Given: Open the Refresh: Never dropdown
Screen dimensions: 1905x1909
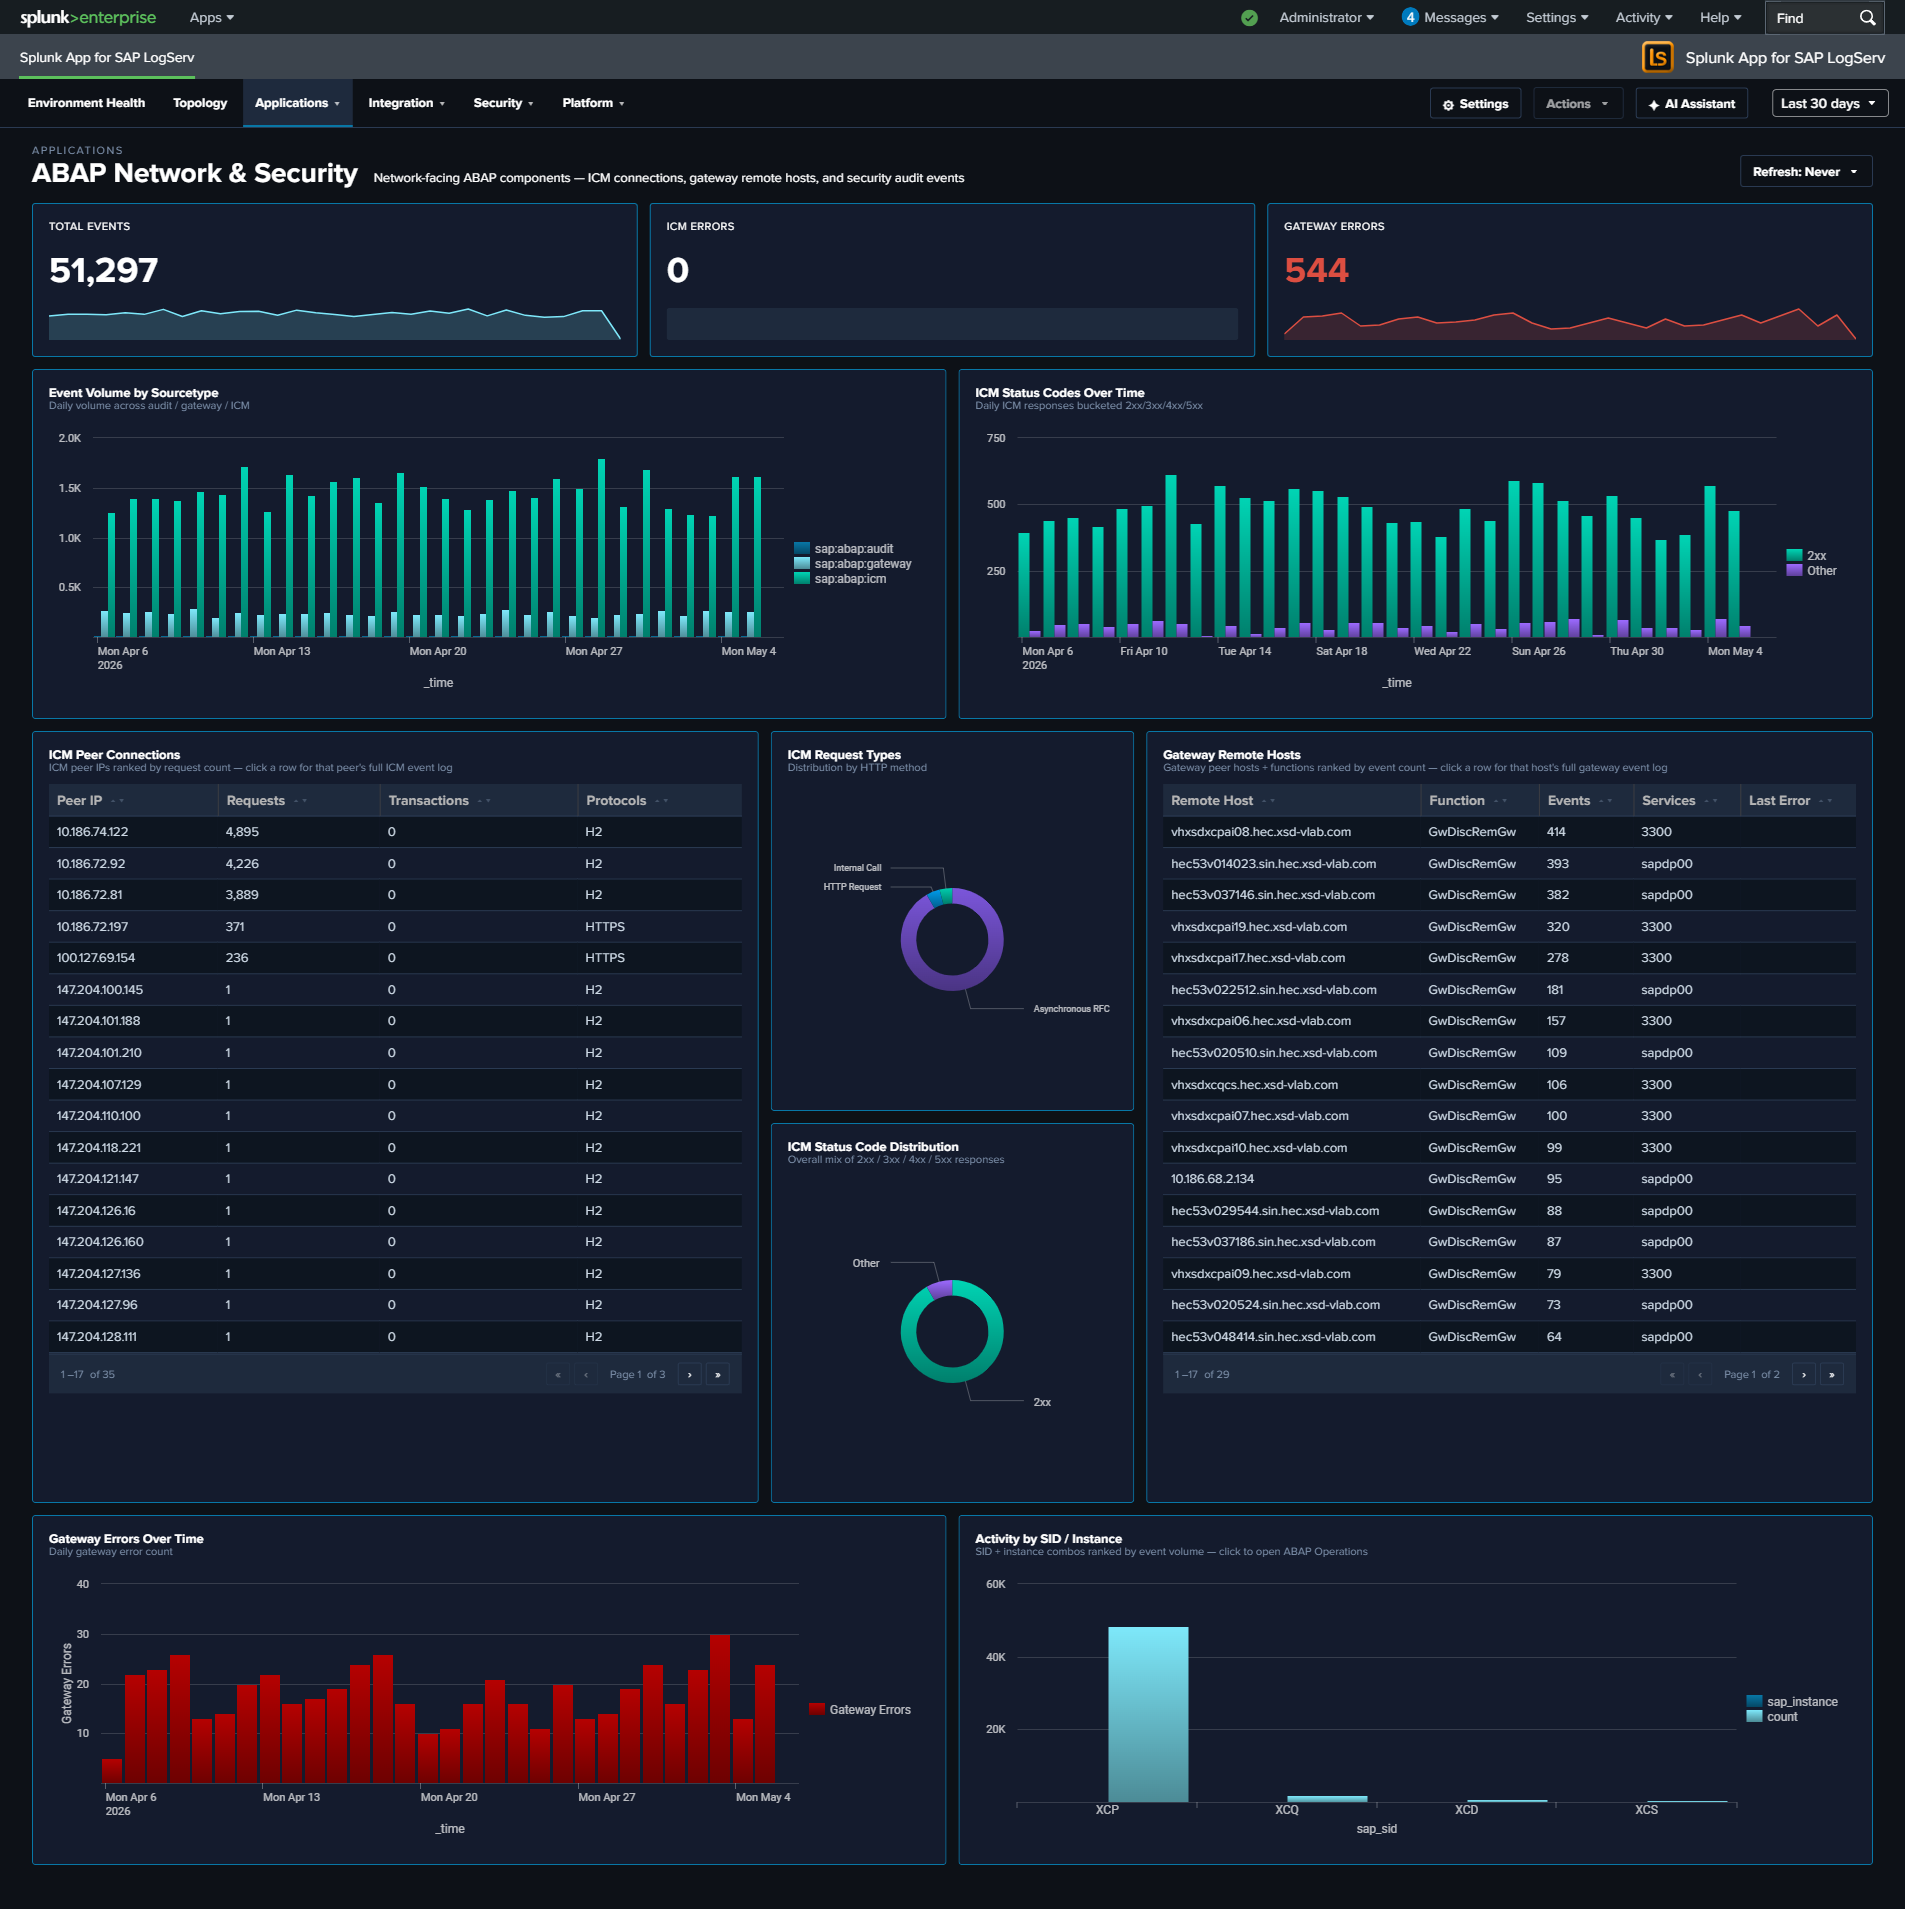Looking at the screenshot, I should [1805, 171].
